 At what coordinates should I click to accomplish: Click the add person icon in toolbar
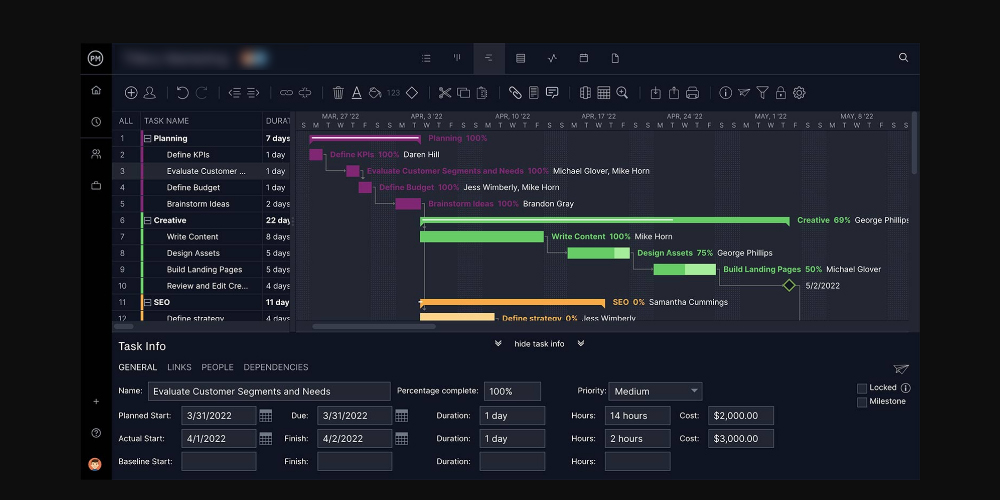pos(150,93)
